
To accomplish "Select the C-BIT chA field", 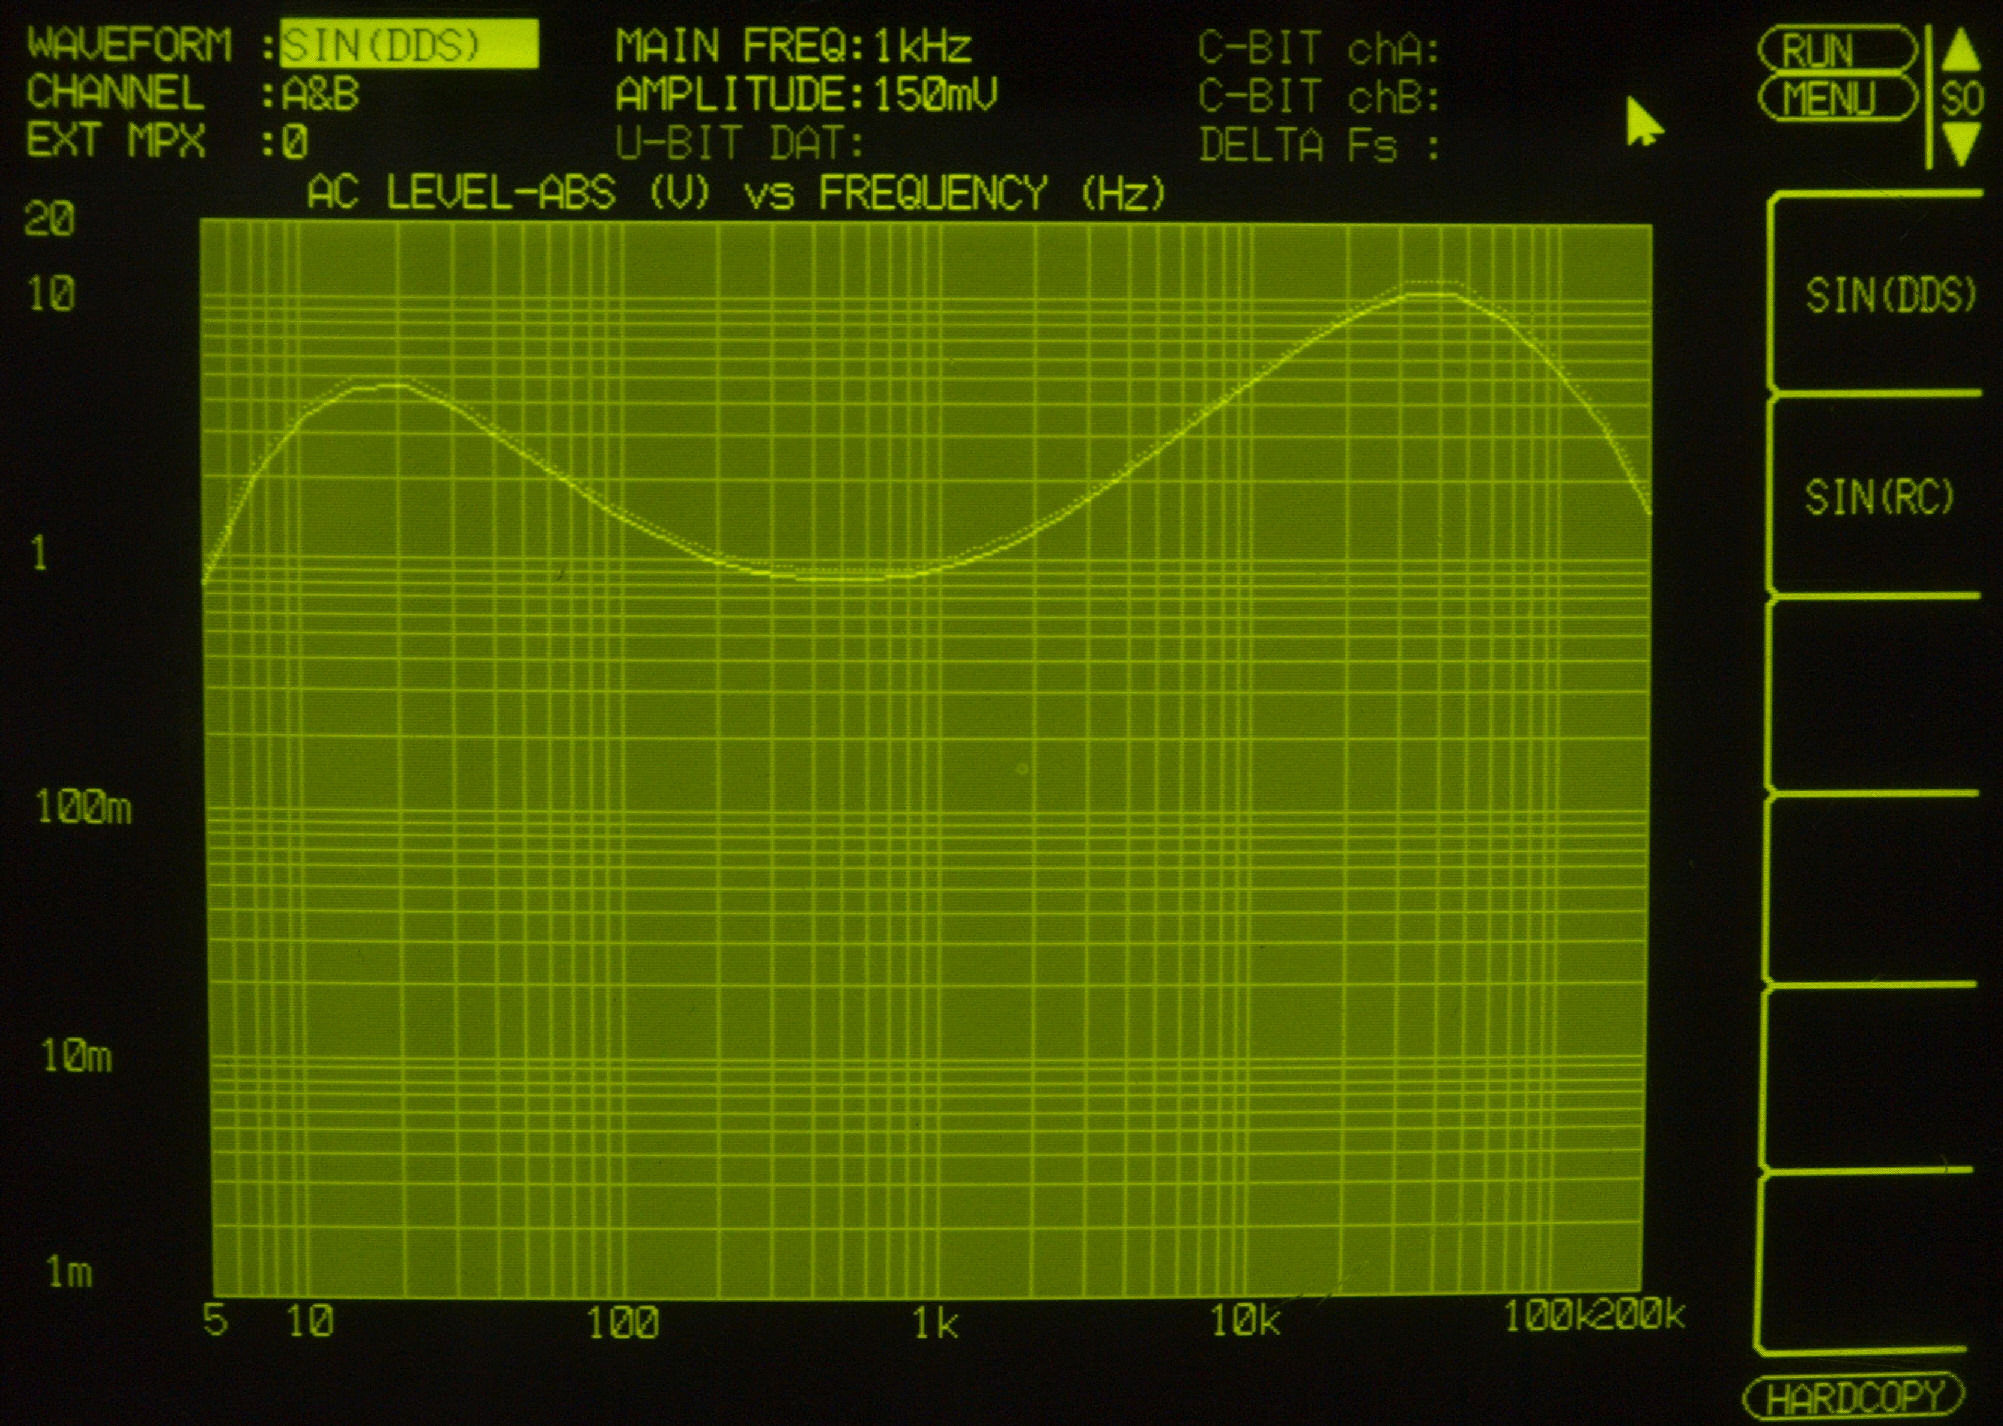I will point(1319,48).
